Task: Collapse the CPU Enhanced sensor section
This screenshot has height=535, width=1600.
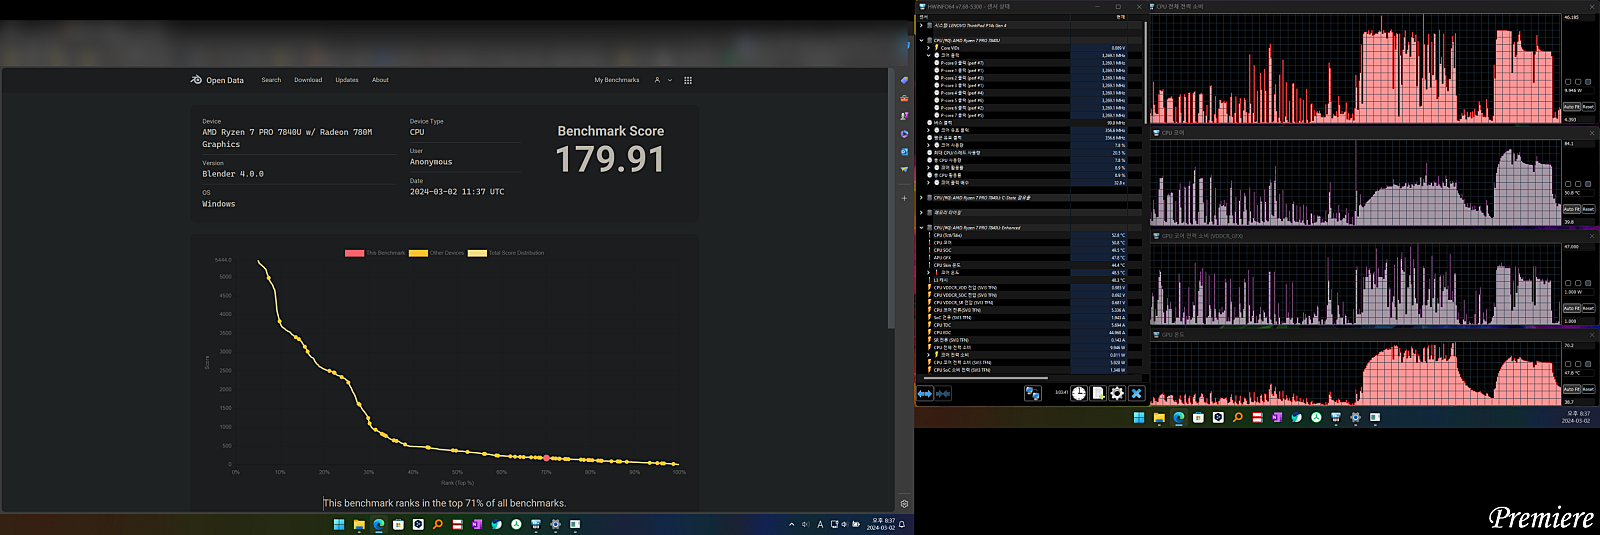Action: (921, 228)
